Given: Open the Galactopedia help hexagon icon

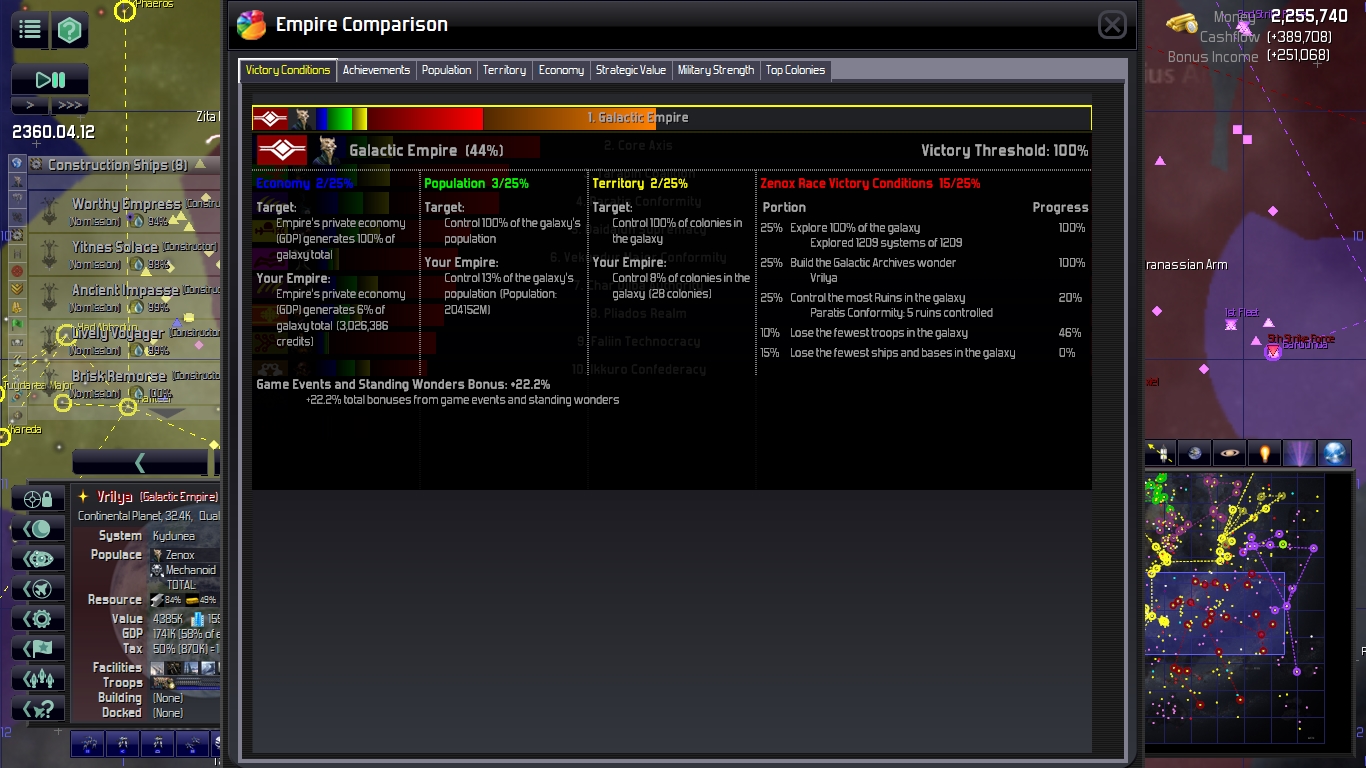Looking at the screenshot, I should point(69,31).
